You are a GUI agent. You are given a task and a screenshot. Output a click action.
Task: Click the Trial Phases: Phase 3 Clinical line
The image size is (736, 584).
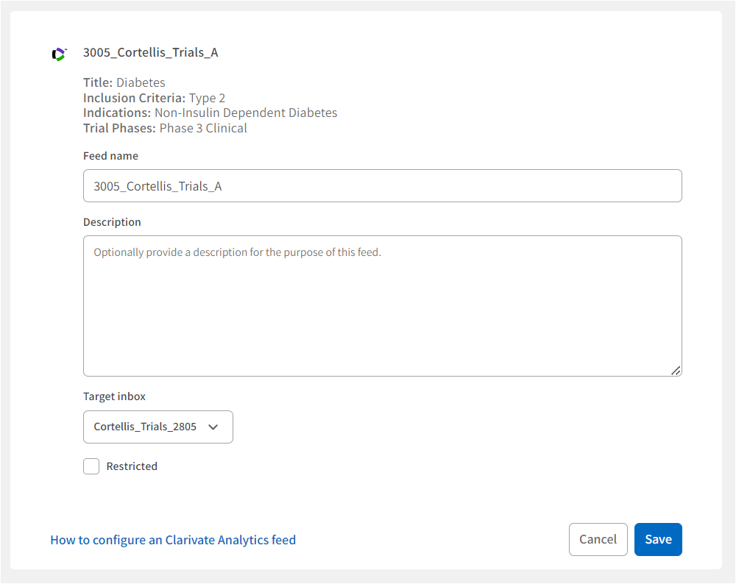click(165, 128)
